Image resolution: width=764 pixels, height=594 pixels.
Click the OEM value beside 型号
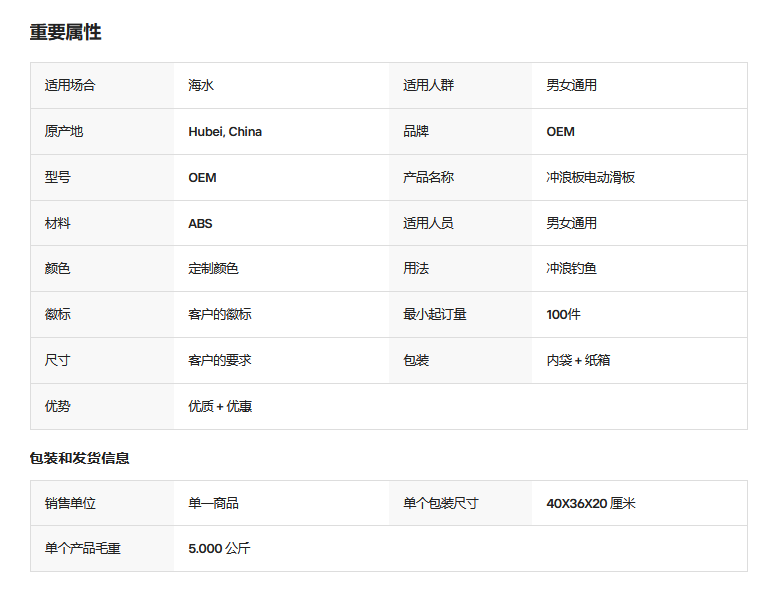pyautogui.click(x=202, y=177)
